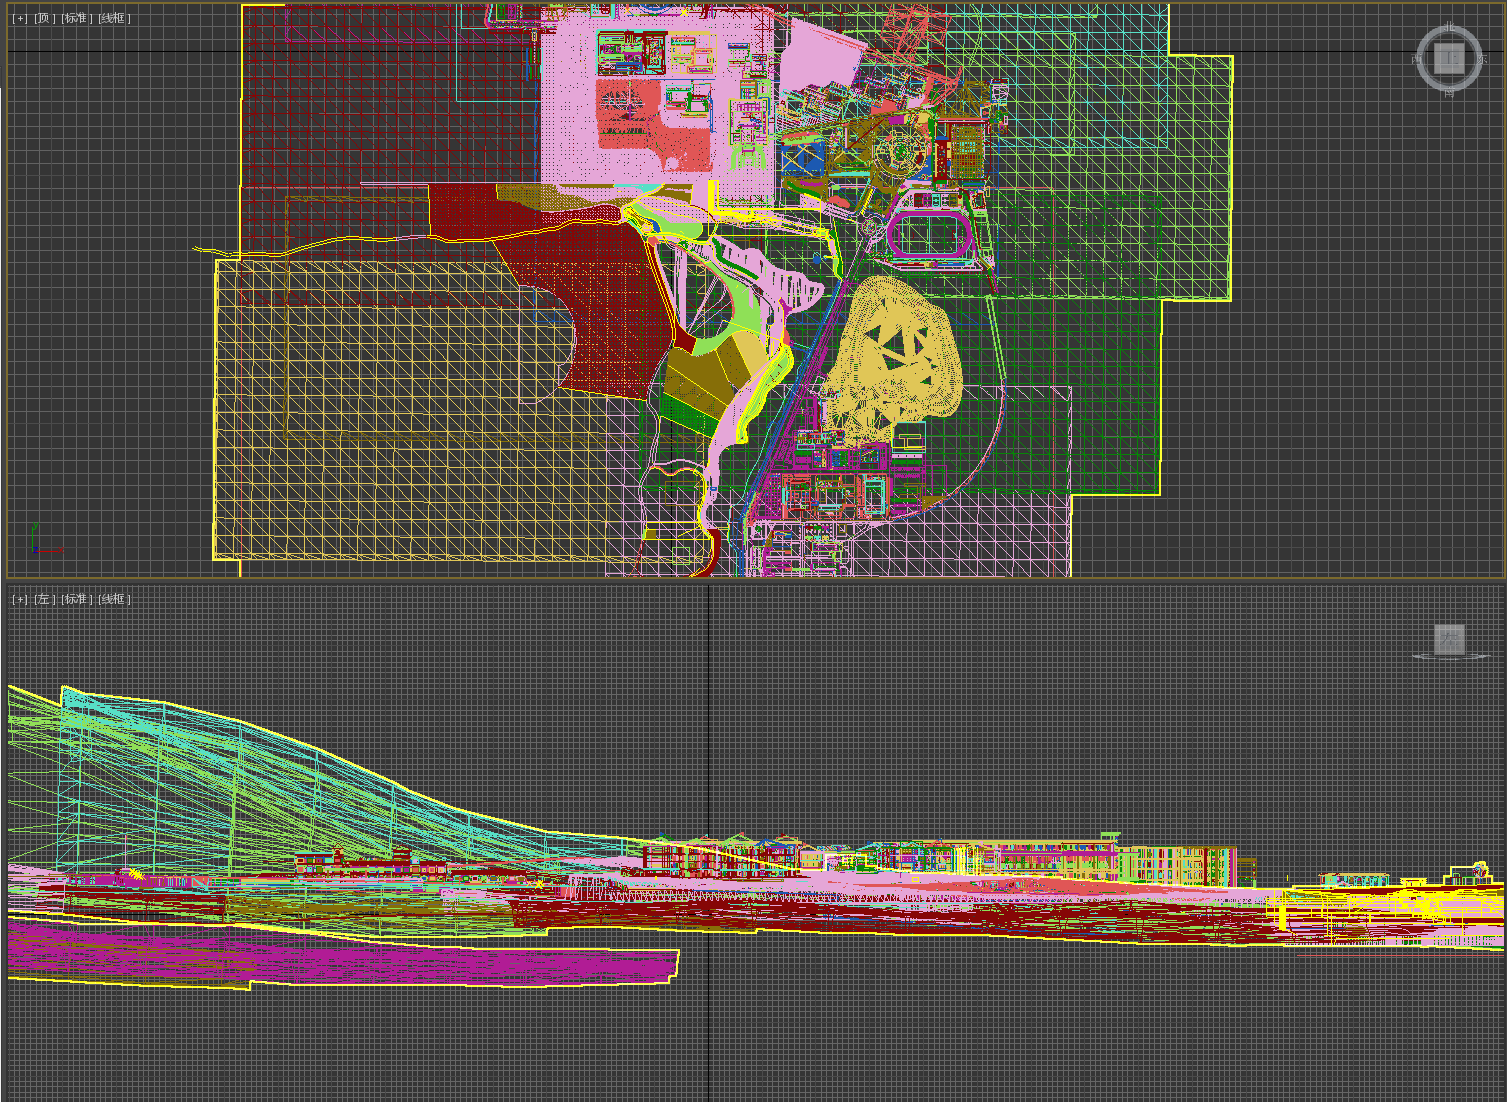Click the [左] view label in lower viewport

click(x=45, y=599)
